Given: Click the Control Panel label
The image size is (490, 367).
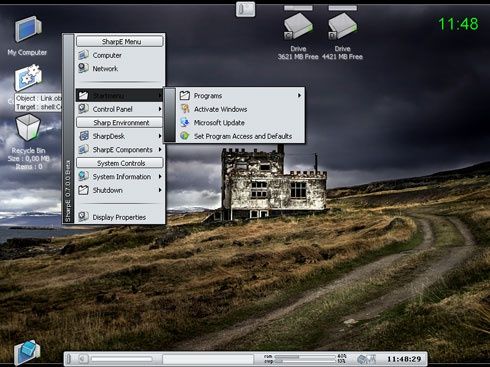Looking at the screenshot, I should 112,109.
